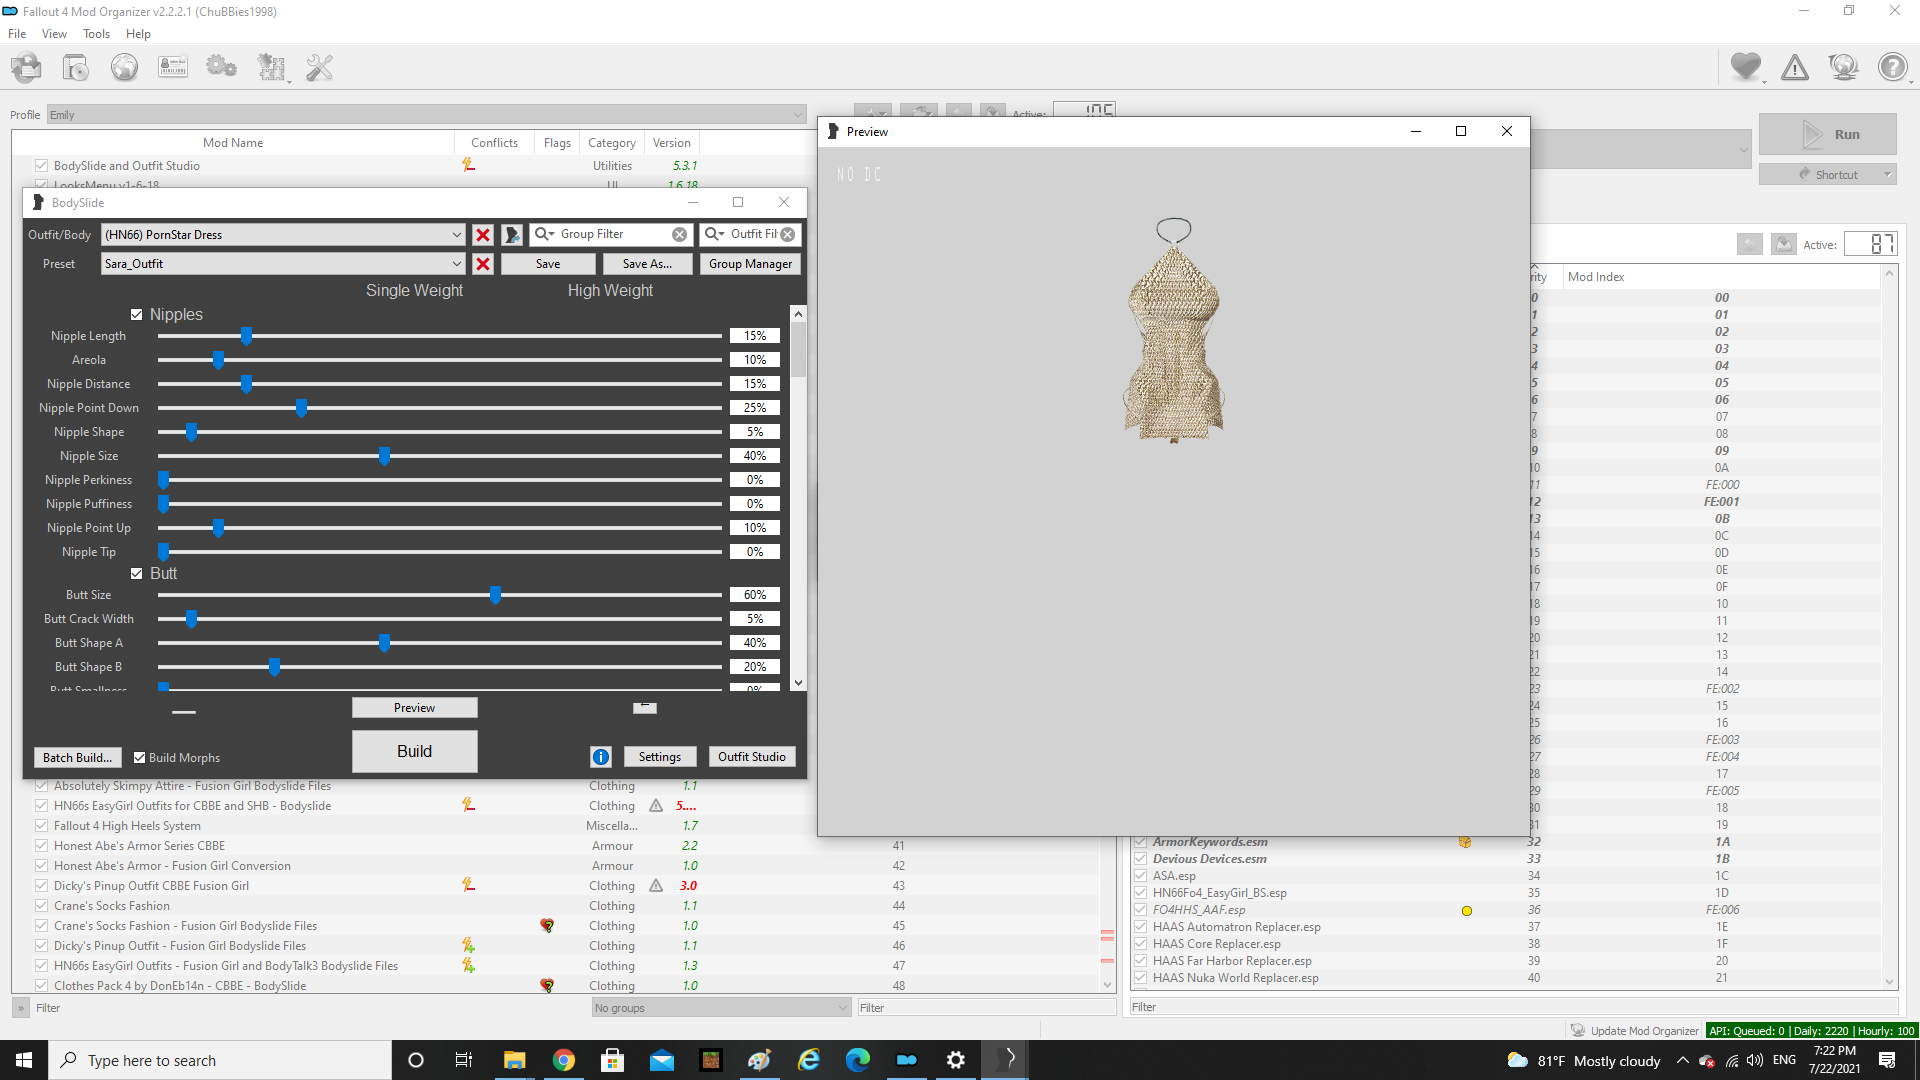Viewport: 1920px width, 1080px height.
Task: Click the Nipple Size slider handle
Action: tap(384, 456)
